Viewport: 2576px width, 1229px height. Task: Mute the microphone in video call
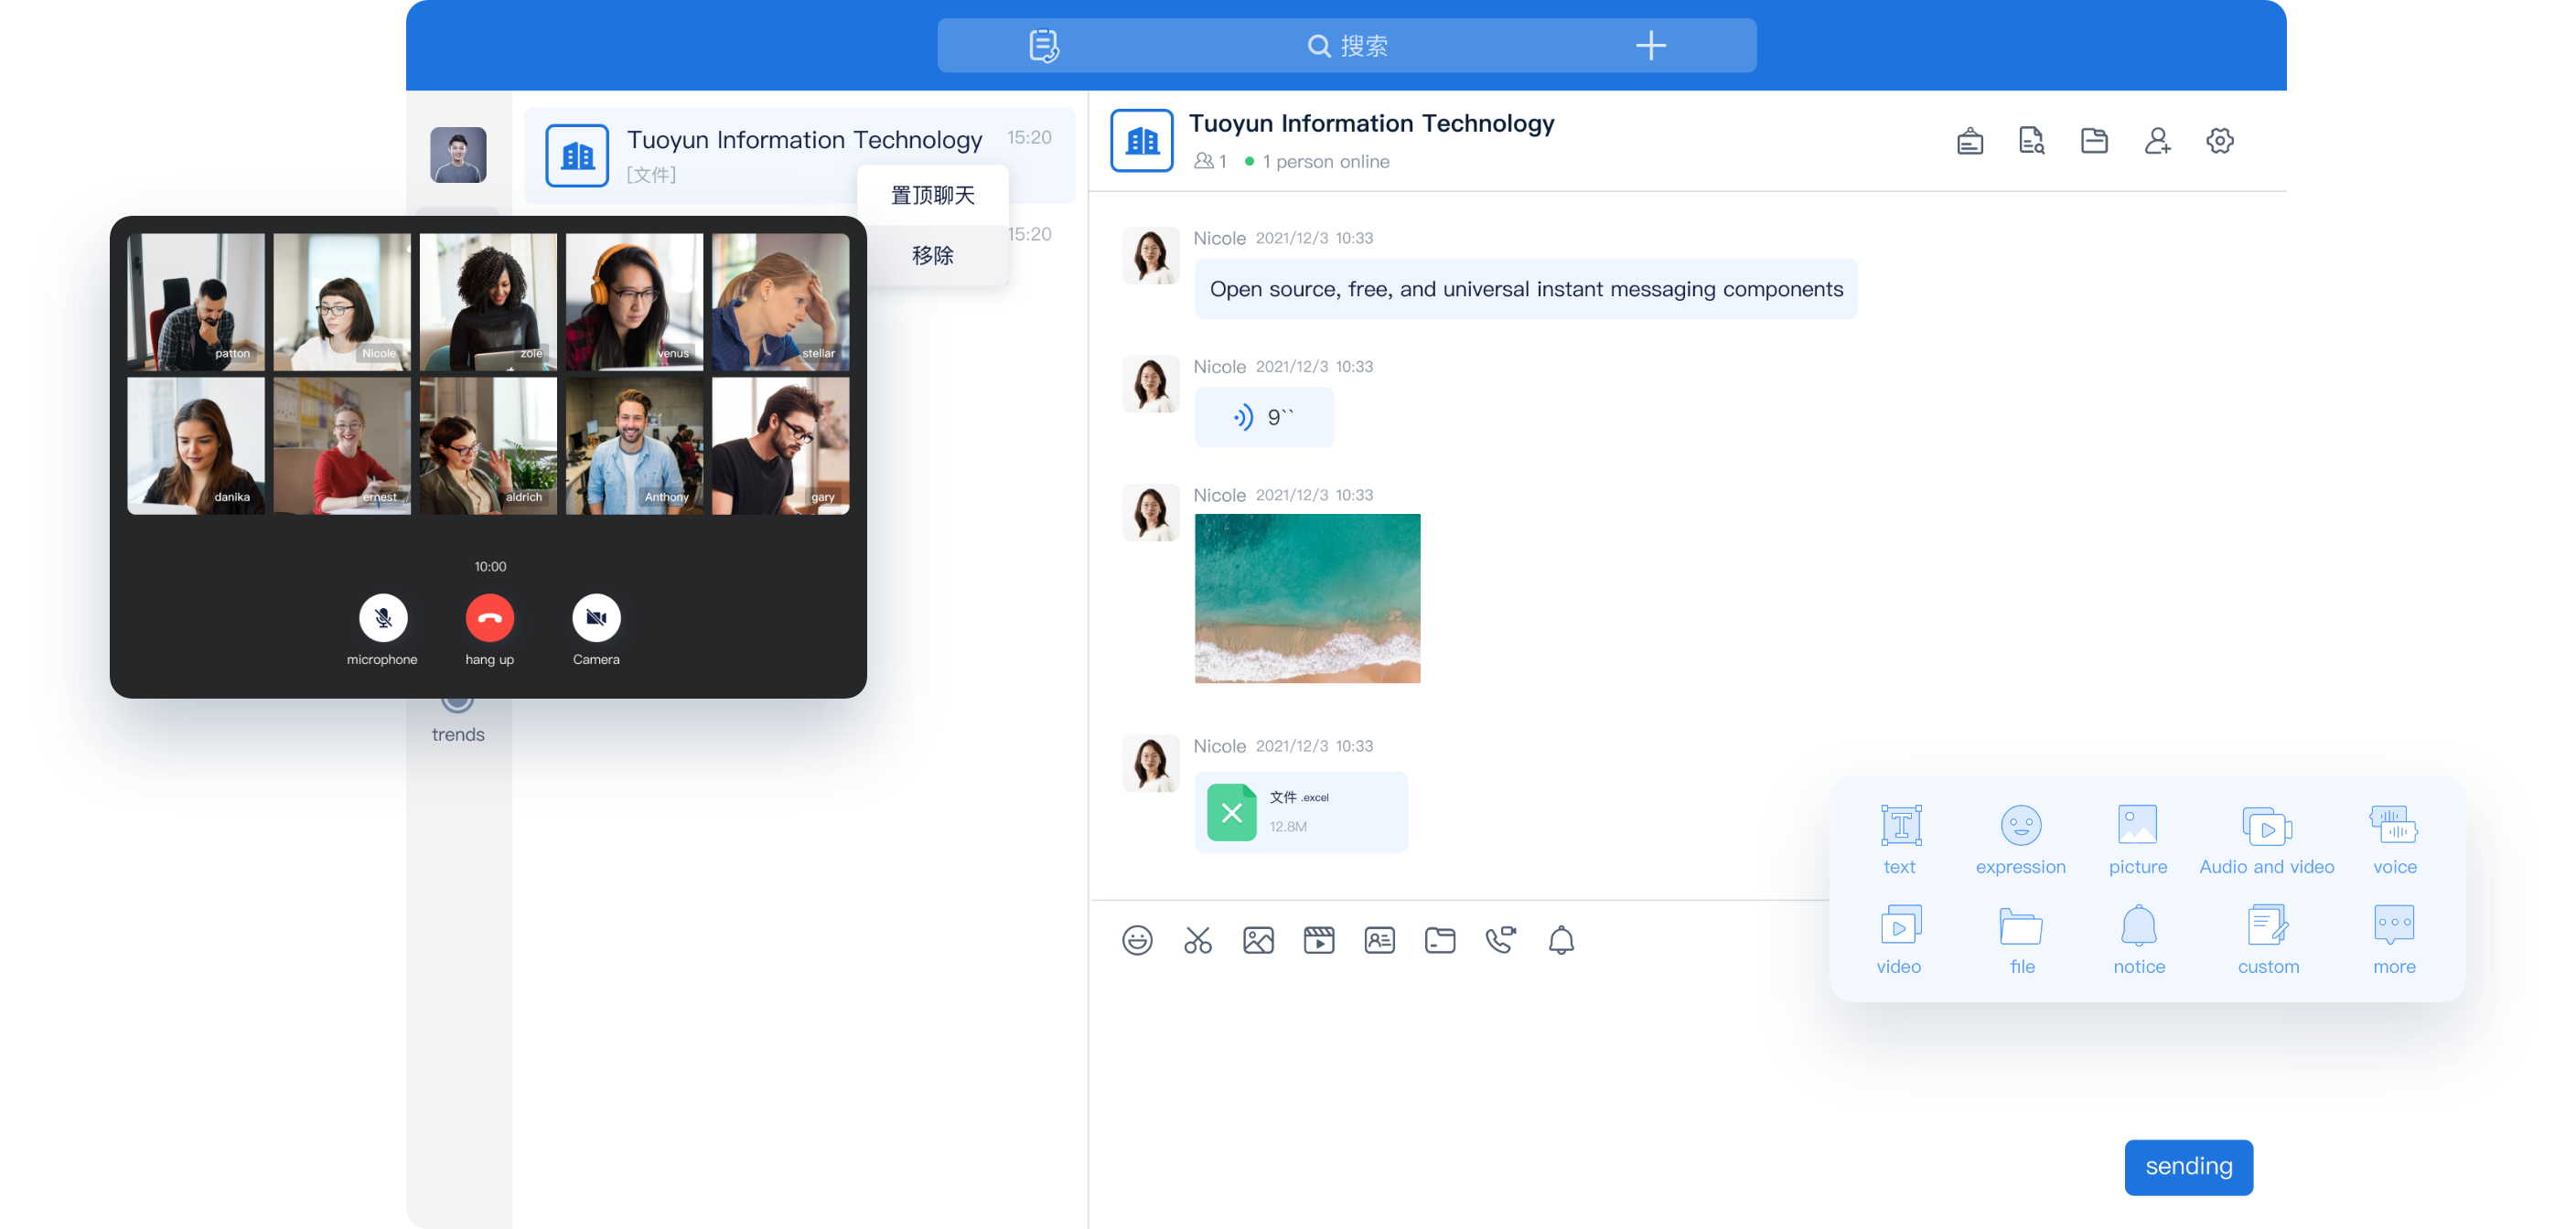383,618
